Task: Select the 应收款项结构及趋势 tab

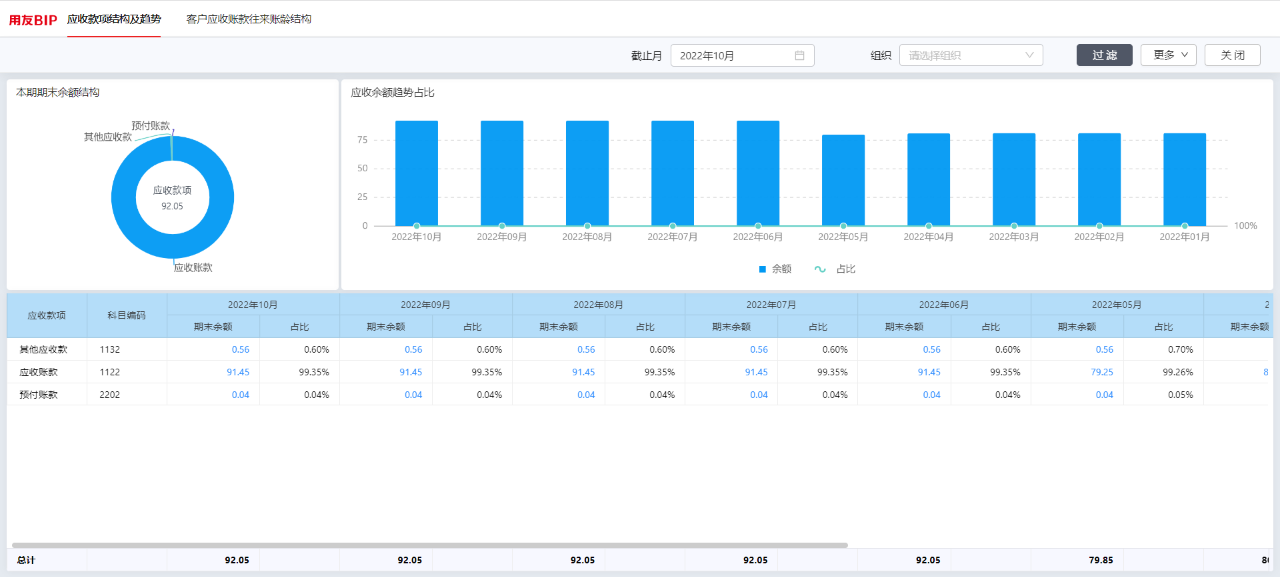Action: 114,19
